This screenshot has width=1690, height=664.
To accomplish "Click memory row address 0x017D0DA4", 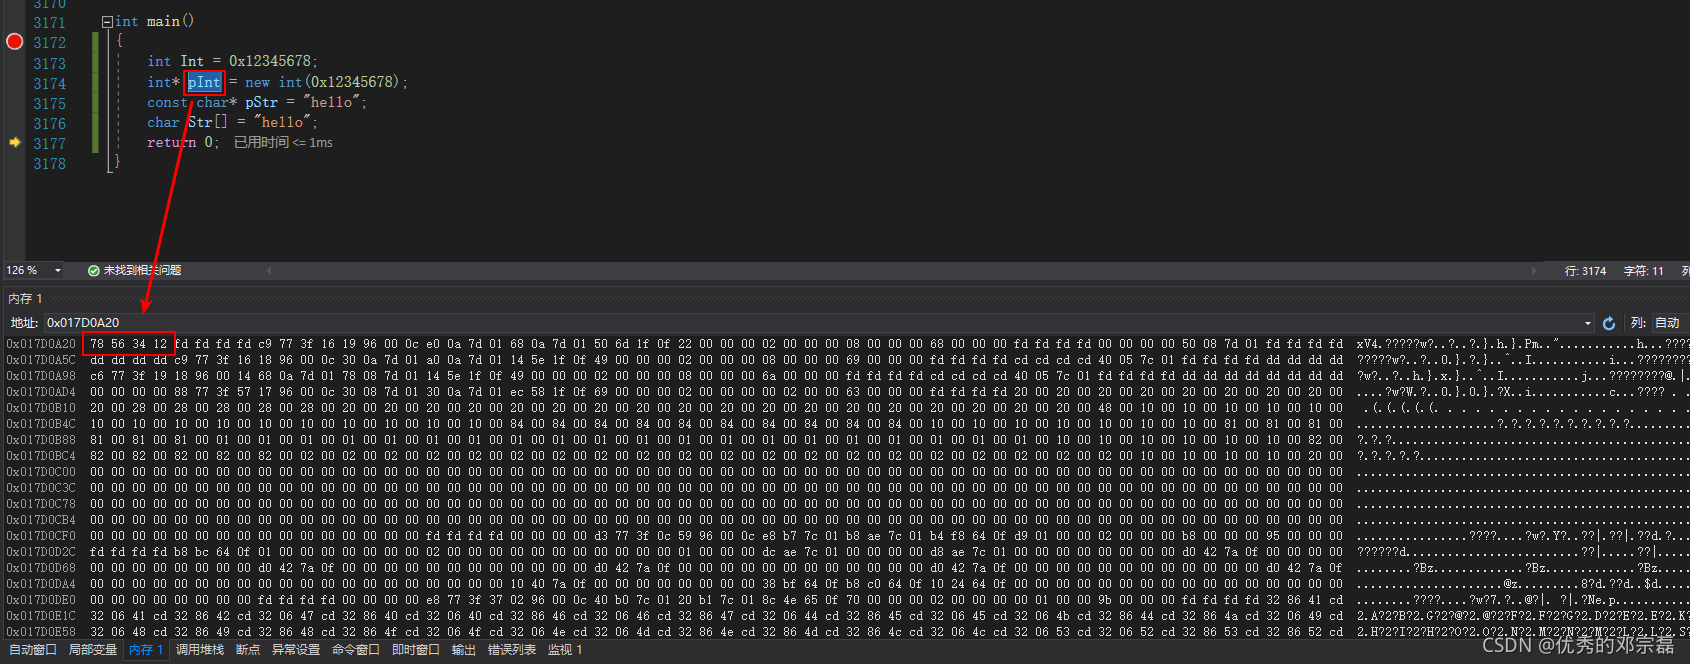I will pos(41,584).
